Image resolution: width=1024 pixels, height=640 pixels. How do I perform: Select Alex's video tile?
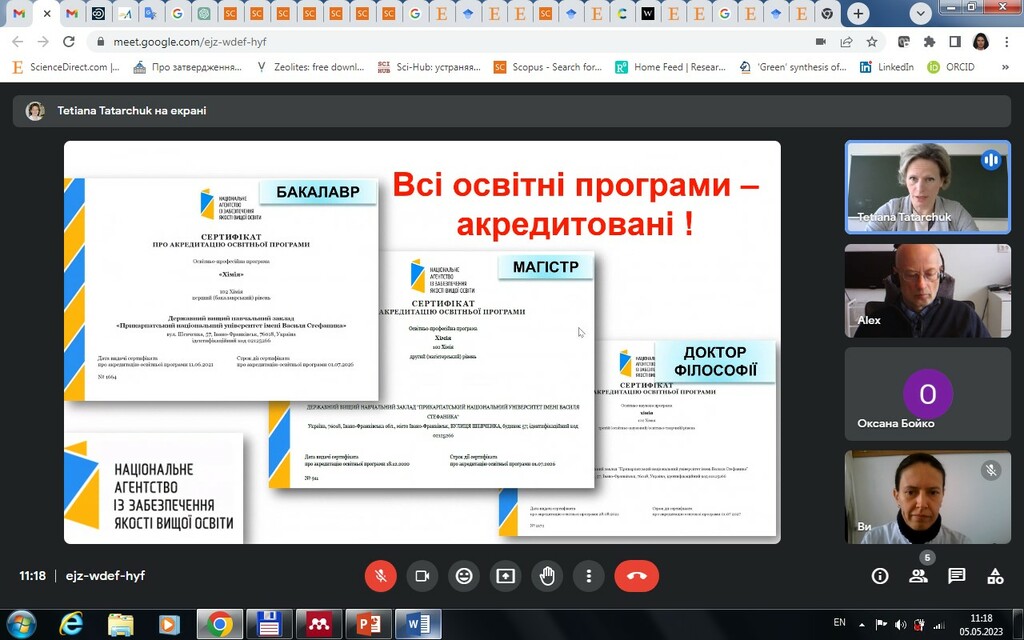click(927, 291)
